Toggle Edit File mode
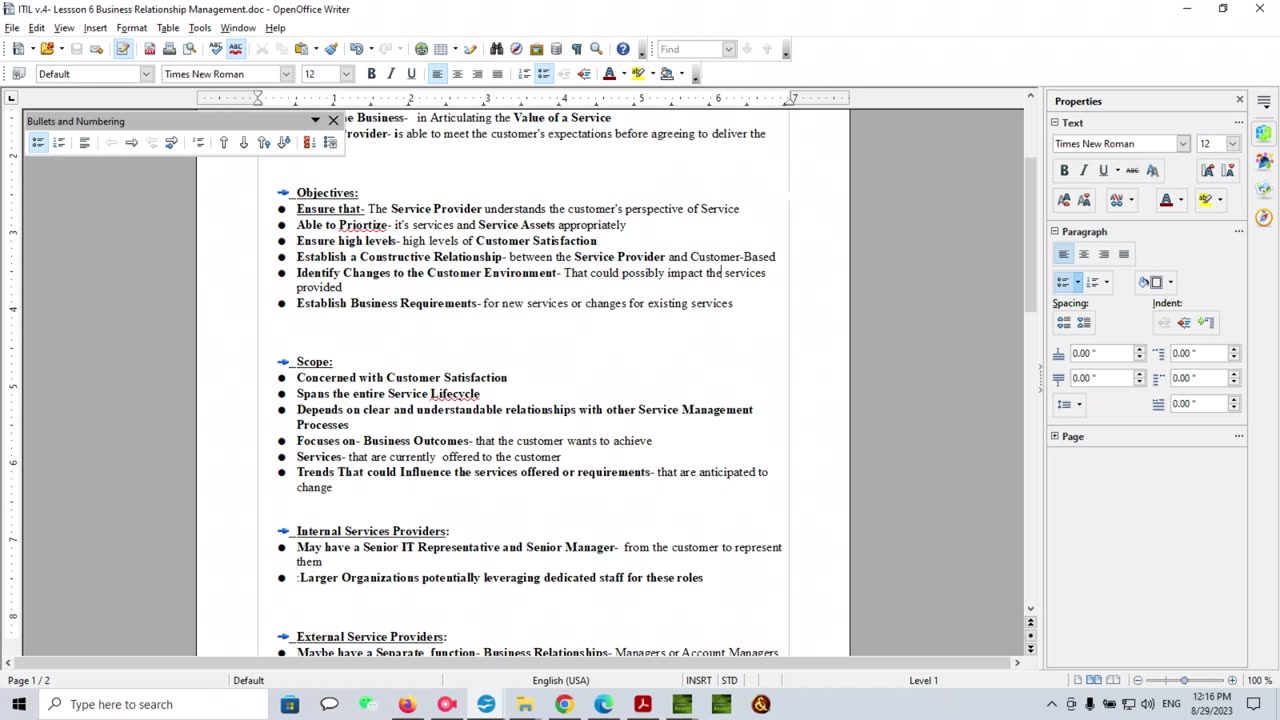Screen dimensions: 1280x720 (x=123, y=48)
